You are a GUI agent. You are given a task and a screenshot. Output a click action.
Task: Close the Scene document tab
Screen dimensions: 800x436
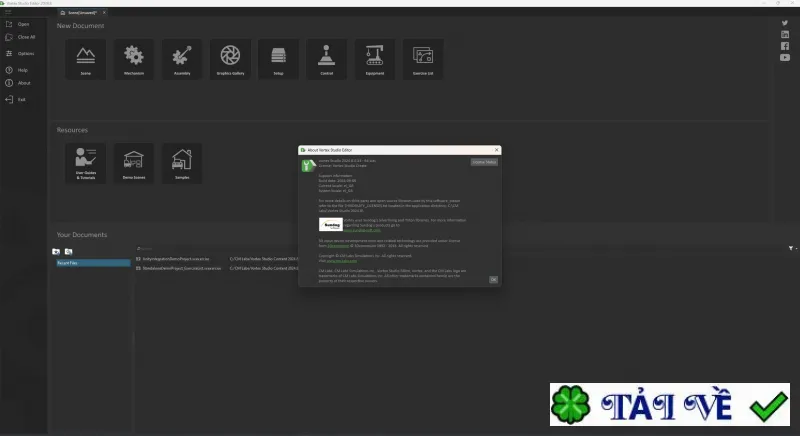click(x=104, y=13)
